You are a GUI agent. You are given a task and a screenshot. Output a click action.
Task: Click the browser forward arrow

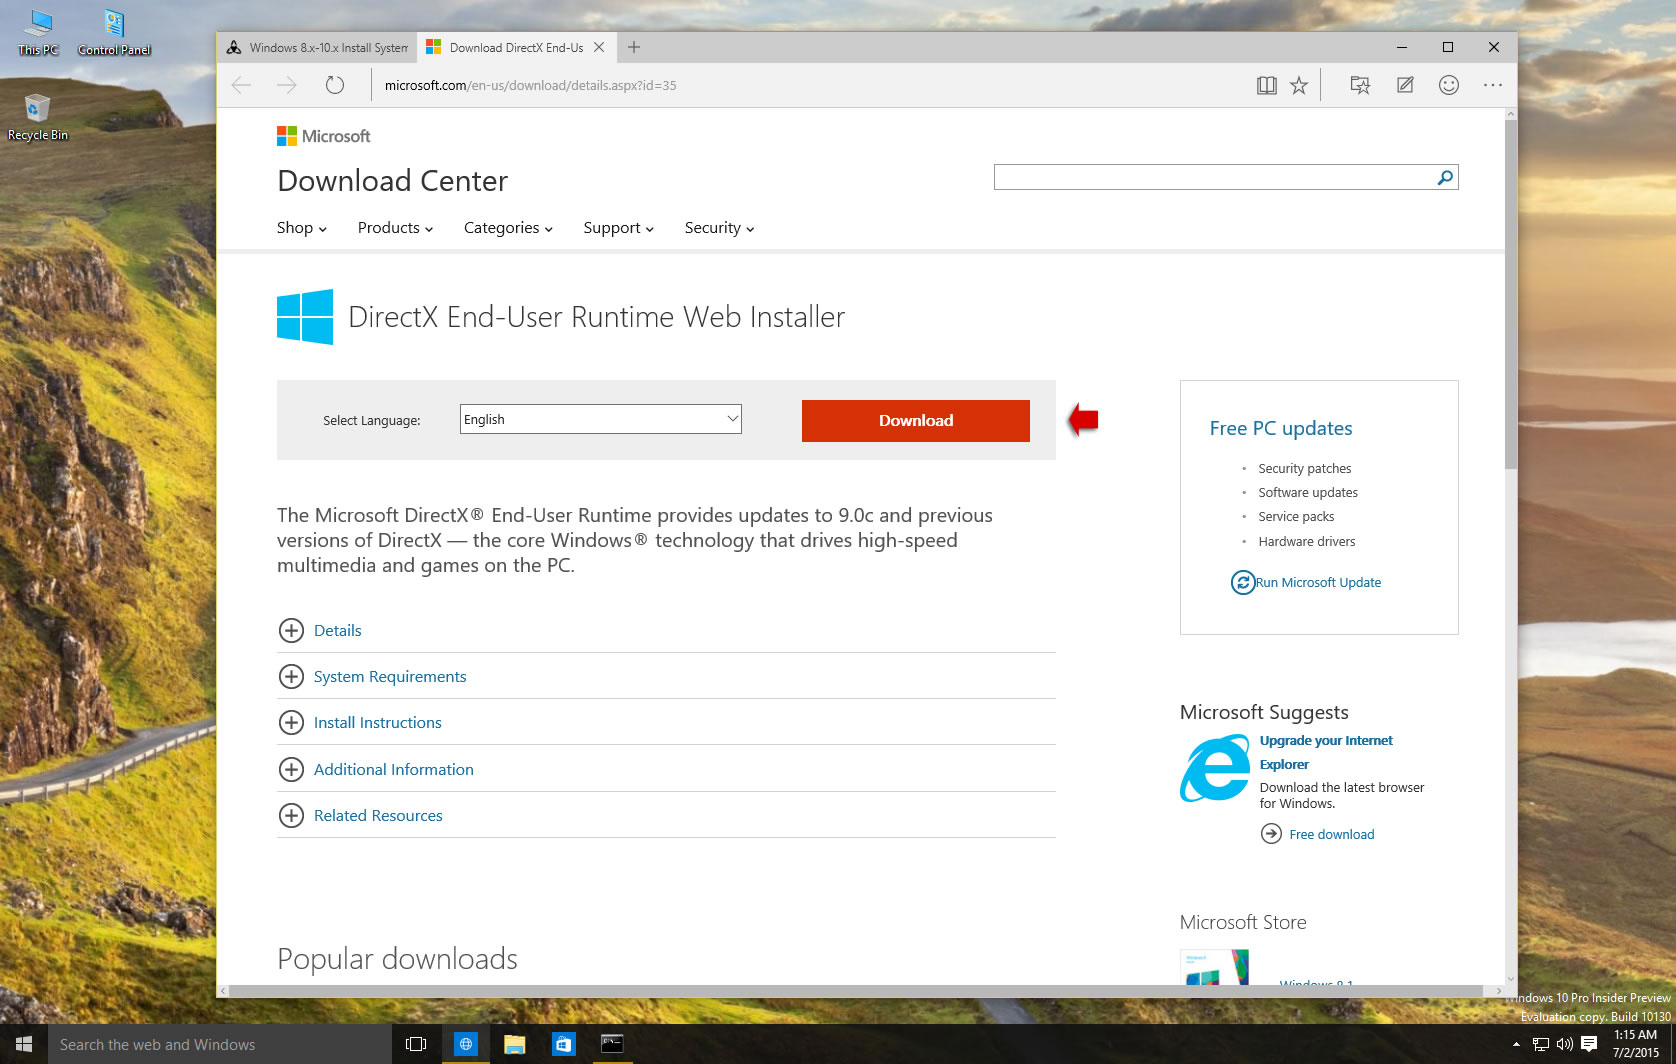pos(287,85)
